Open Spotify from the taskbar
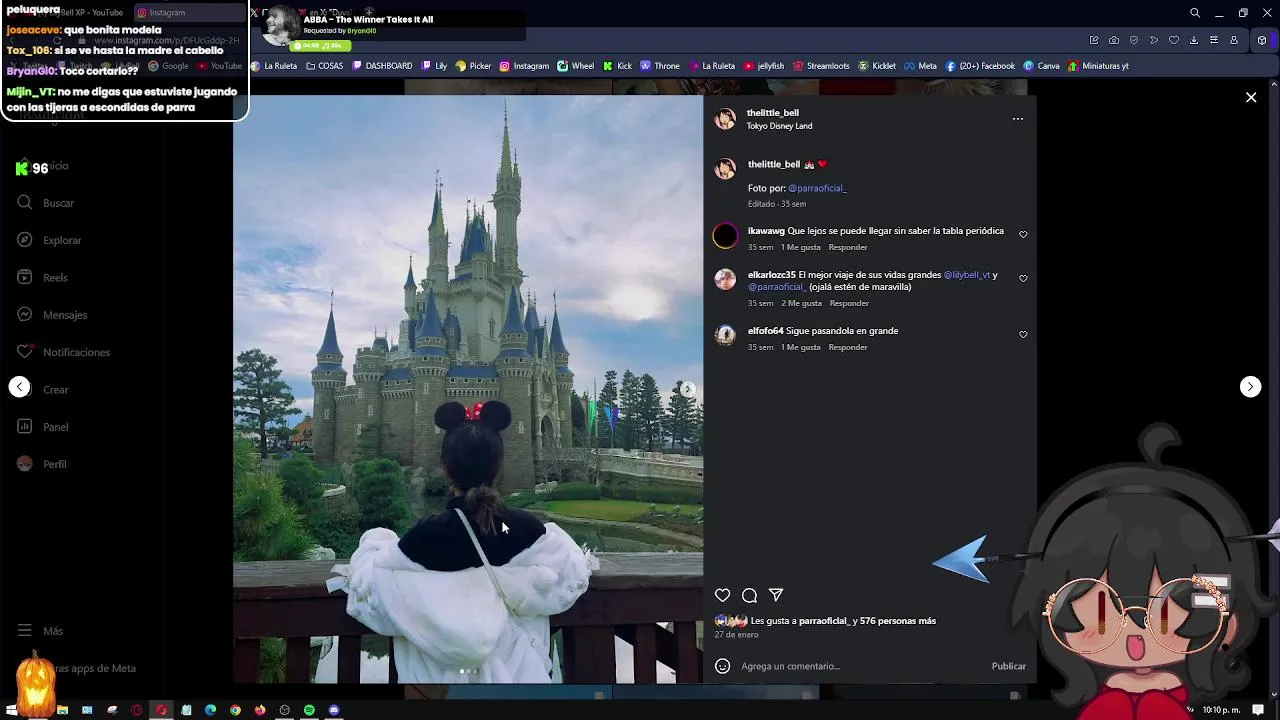 tap(309, 710)
